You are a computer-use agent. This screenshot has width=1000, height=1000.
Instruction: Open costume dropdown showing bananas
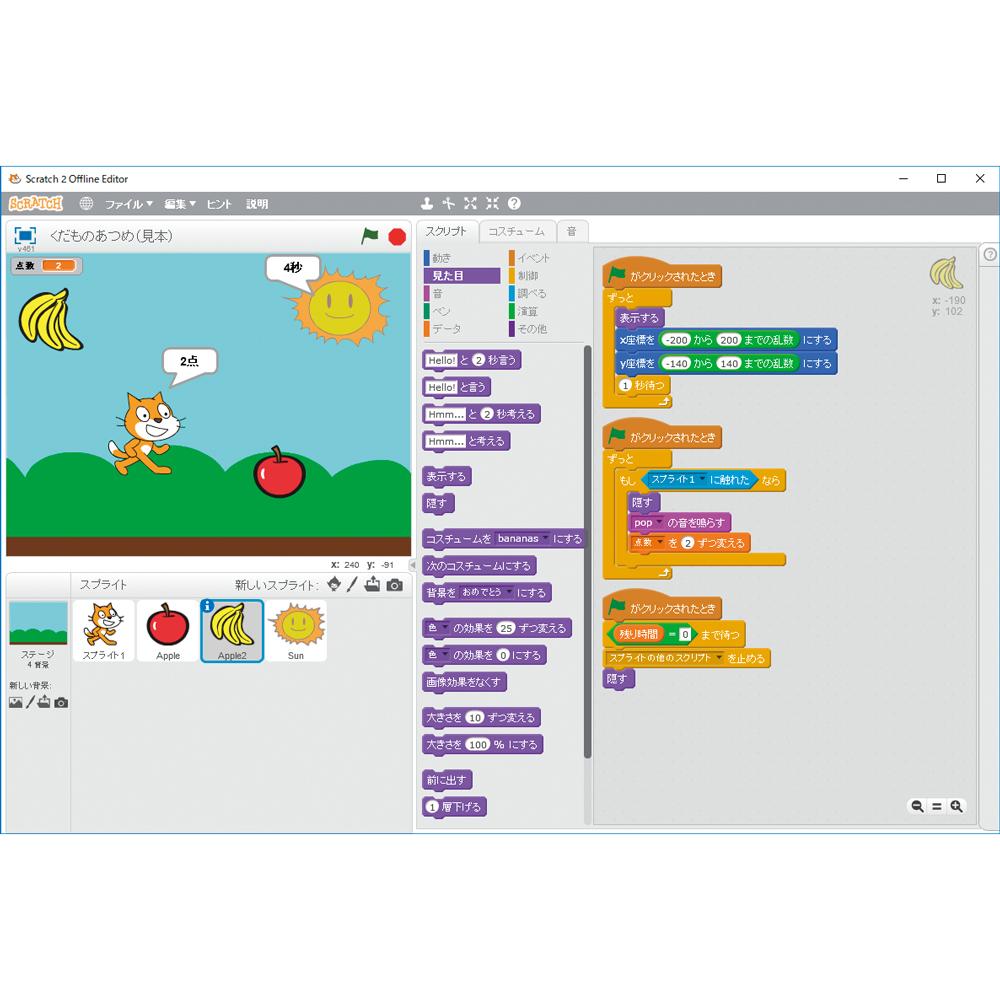522,539
